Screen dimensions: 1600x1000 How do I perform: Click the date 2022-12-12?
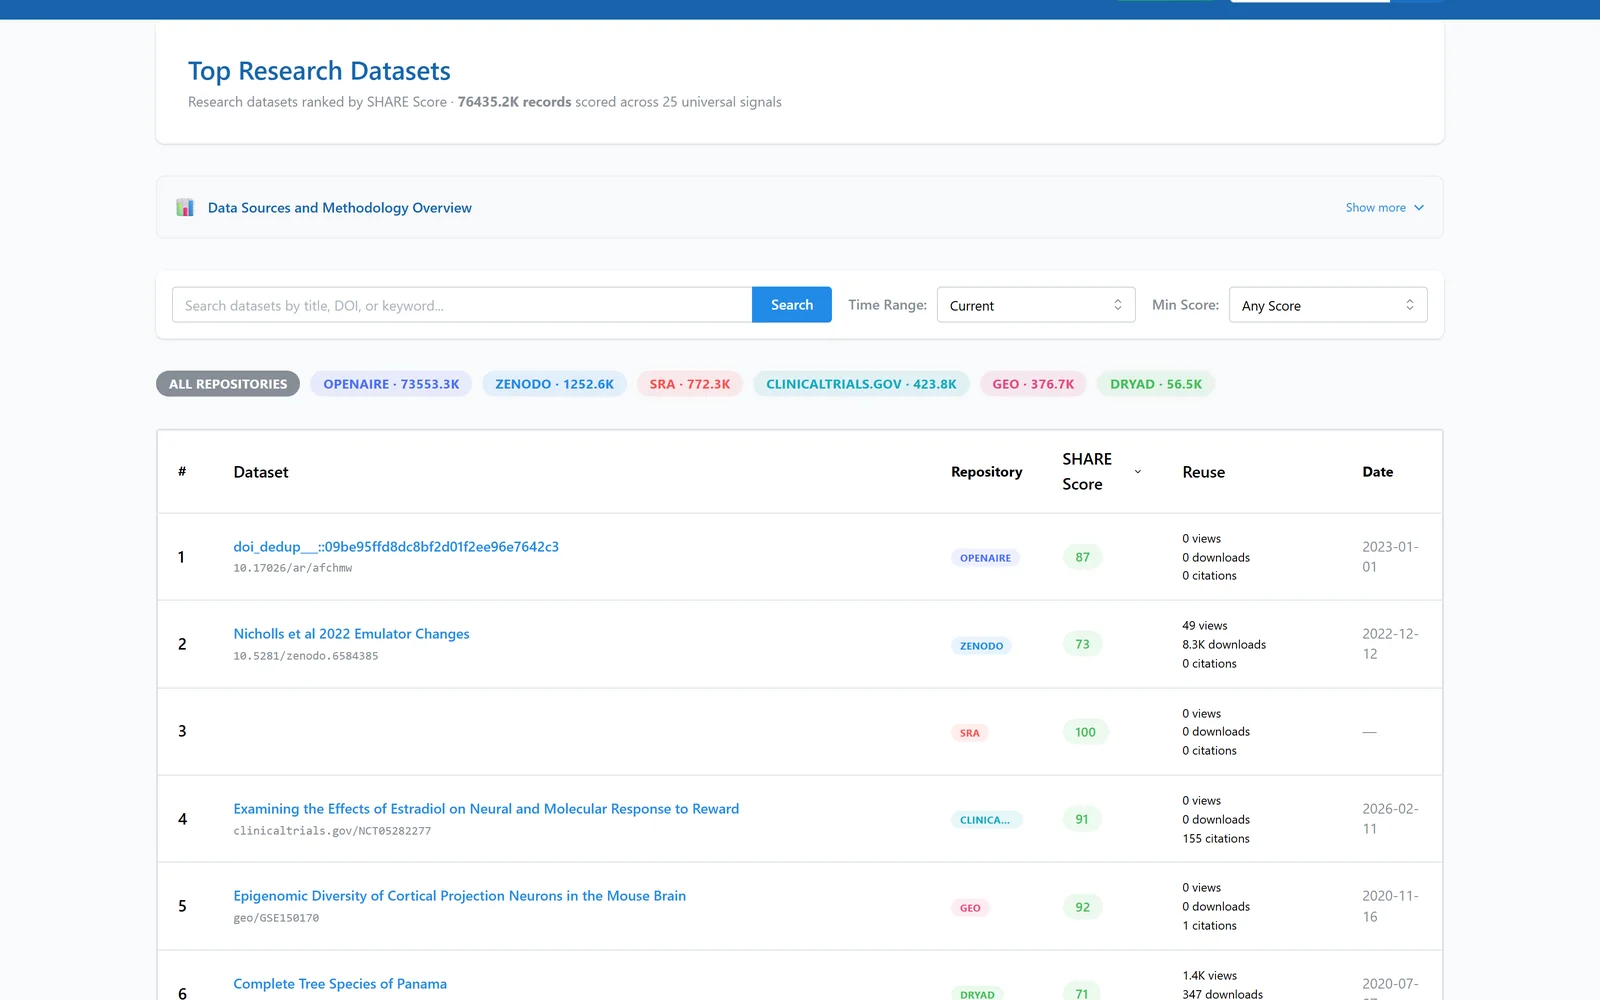click(1390, 644)
